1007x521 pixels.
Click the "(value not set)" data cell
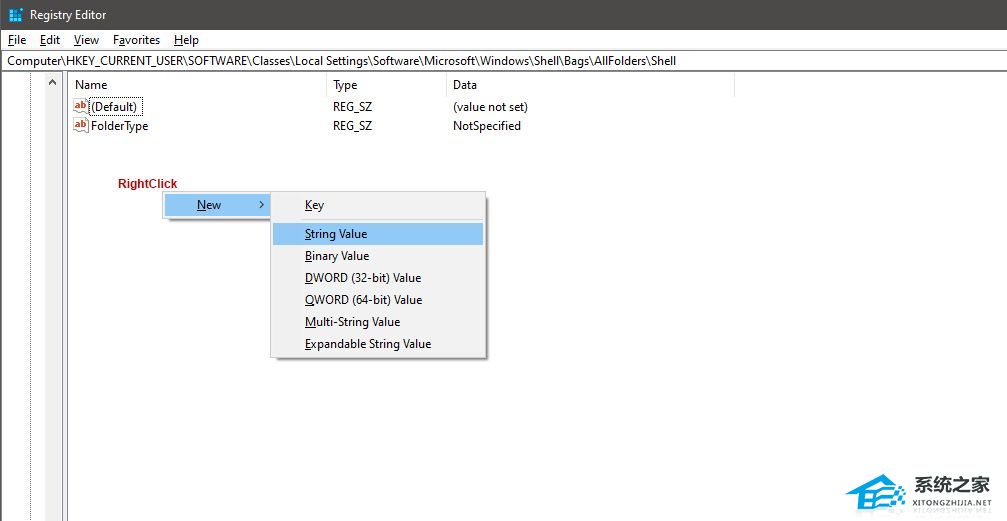(x=490, y=107)
